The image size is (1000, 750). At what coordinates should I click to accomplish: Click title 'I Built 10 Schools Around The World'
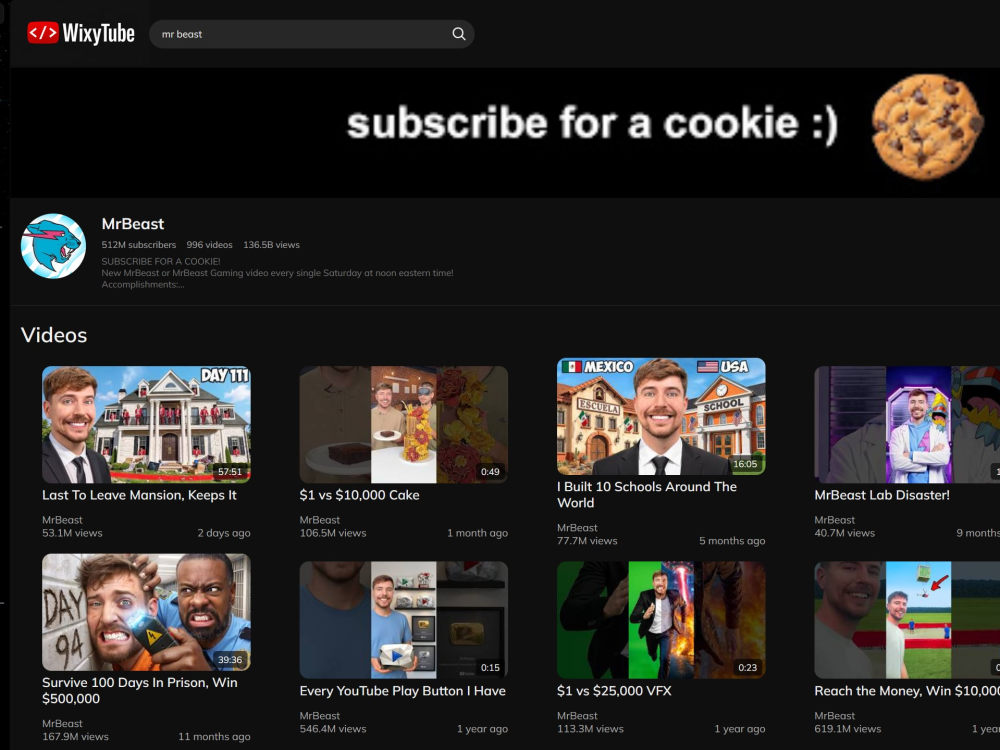click(647, 494)
